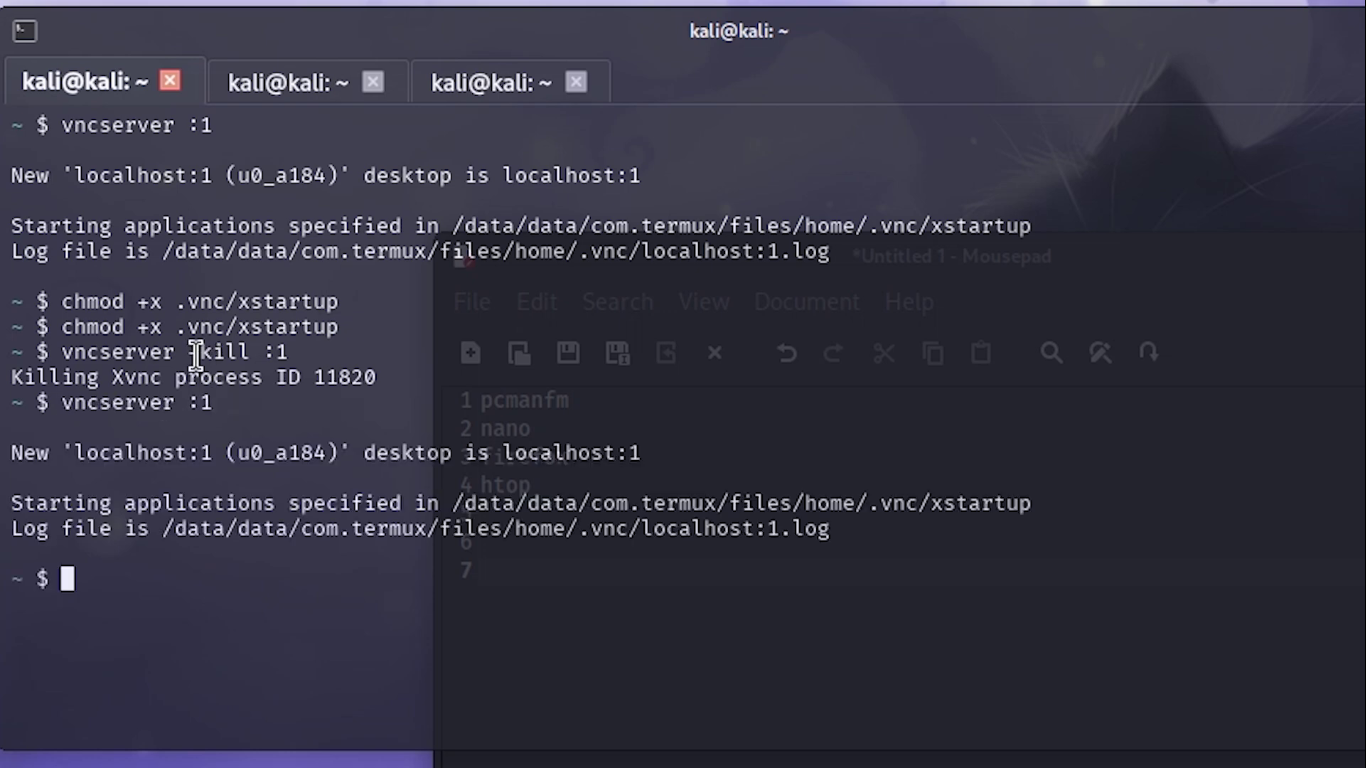The height and width of the screenshot is (768, 1366).
Task: Switch to the second kali@kali terminal tab
Action: pyautogui.click(x=288, y=83)
